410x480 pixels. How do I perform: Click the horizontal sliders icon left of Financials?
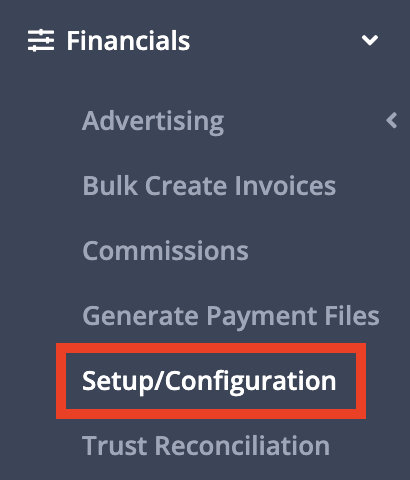pos(41,41)
